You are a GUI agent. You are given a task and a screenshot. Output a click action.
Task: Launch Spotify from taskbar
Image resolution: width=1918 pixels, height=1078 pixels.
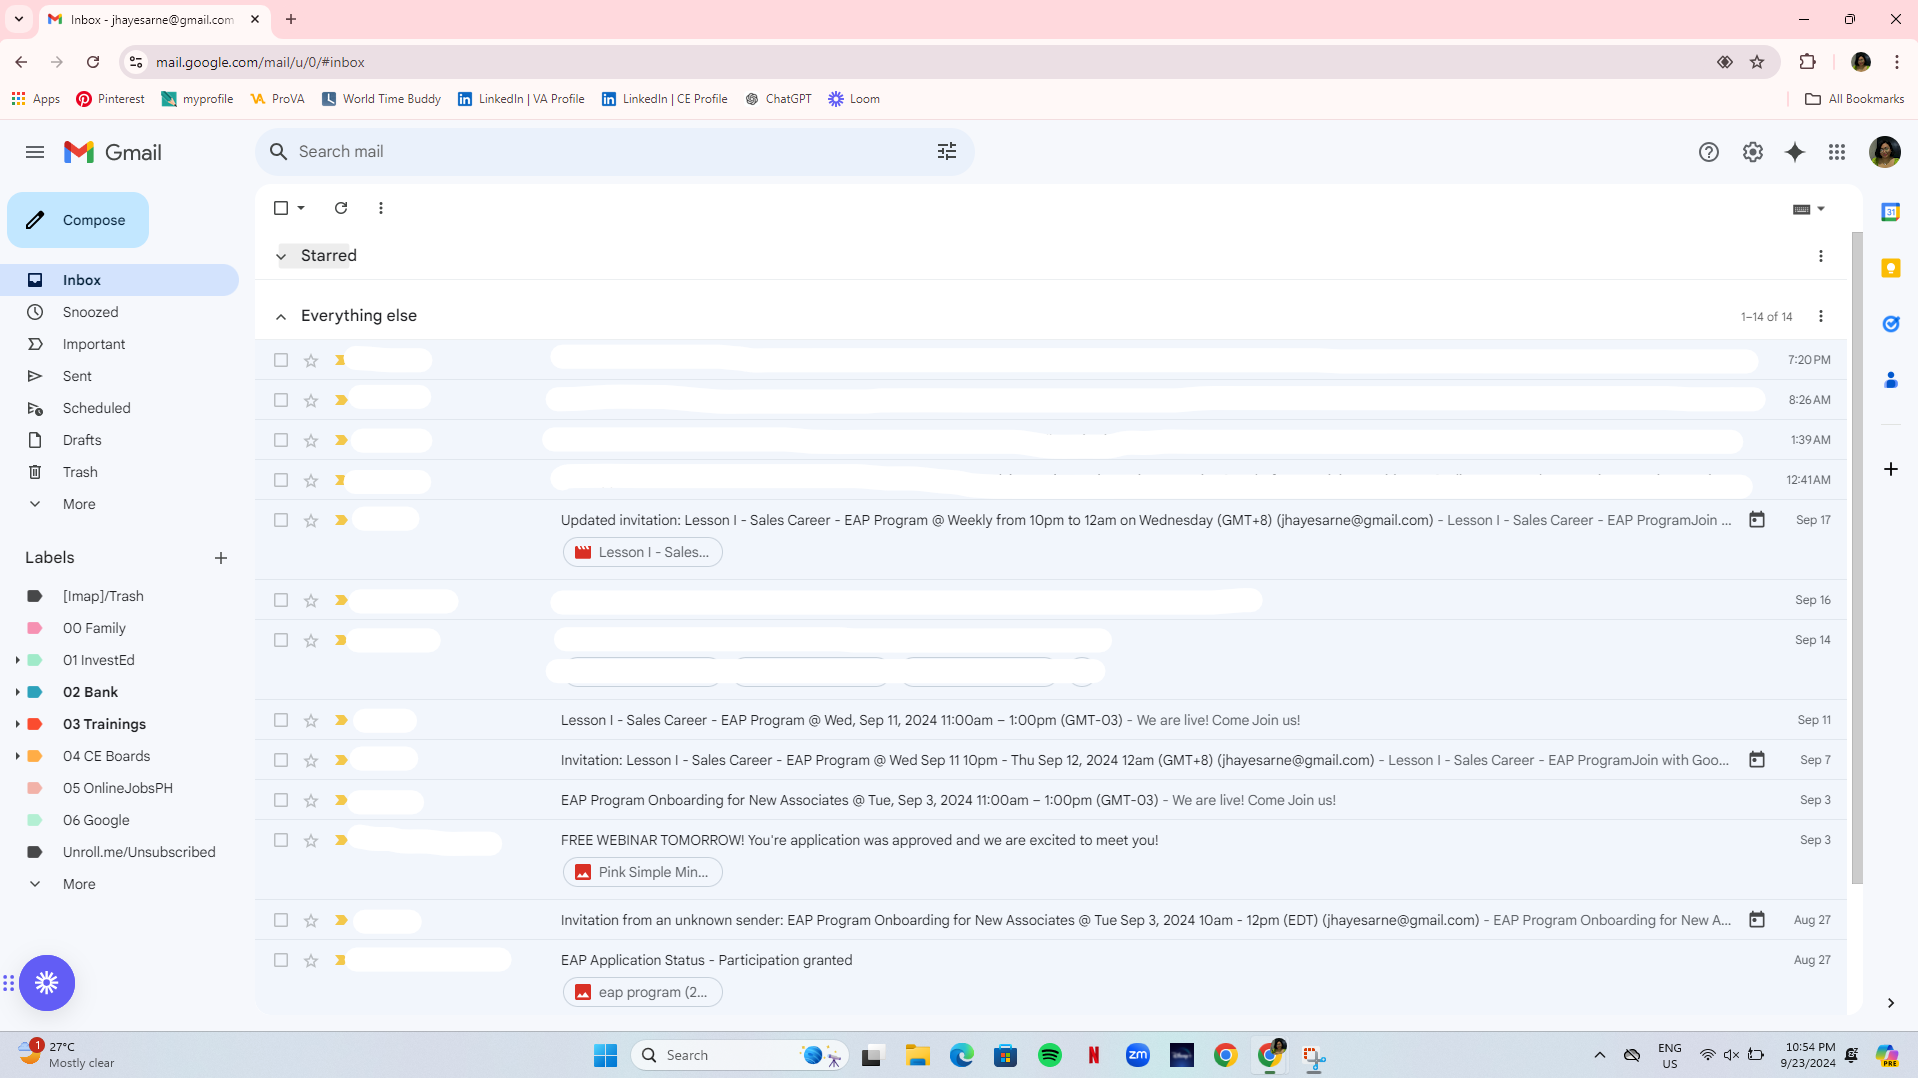click(1050, 1055)
